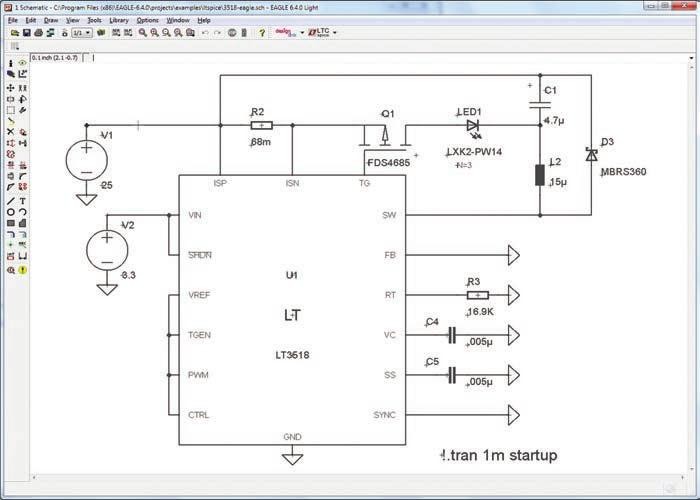This screenshot has width=700, height=500.
Task: Select the Circle drawing tool
Action: 11,212
